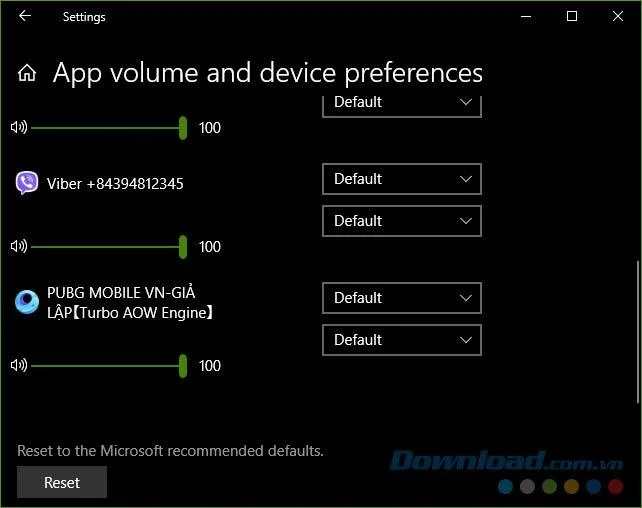The width and height of the screenshot is (642, 508).
Task: Mute the speaker icon above the Viber row
Action: pos(19,127)
